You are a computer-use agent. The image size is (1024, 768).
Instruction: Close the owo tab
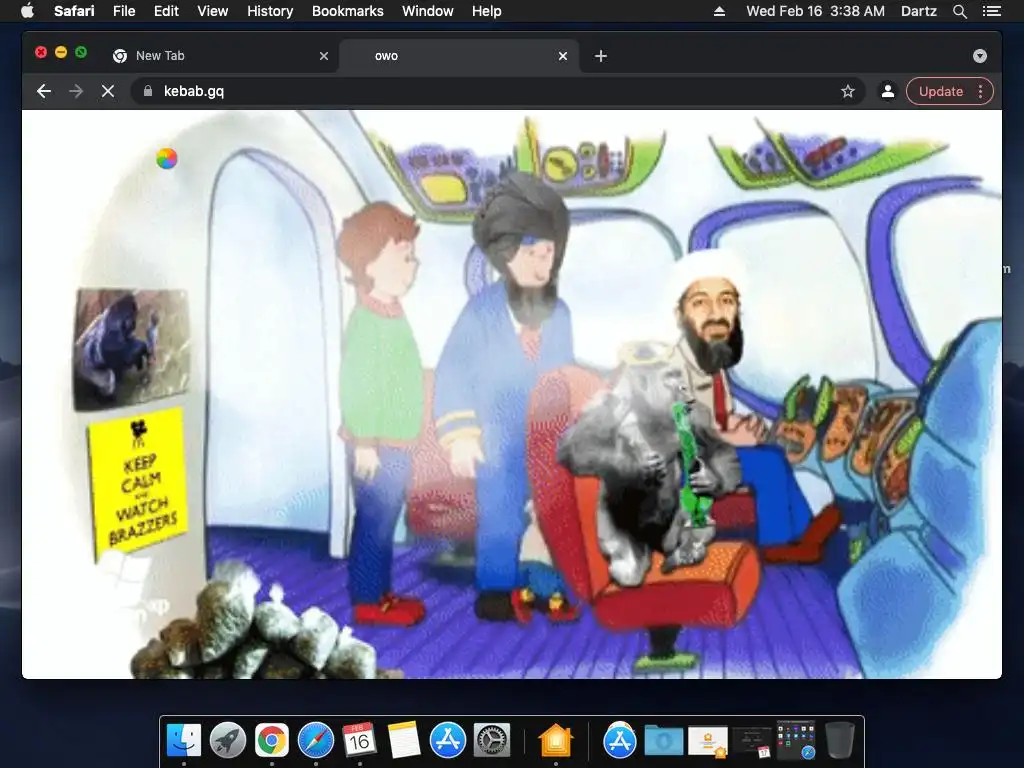pos(563,56)
